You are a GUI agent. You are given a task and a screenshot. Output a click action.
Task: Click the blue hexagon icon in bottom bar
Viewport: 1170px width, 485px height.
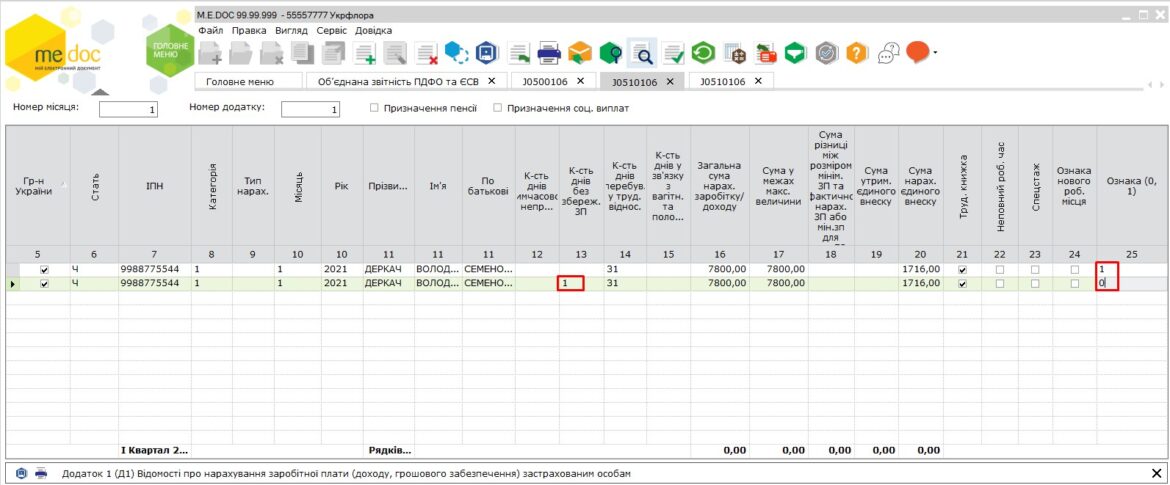click(x=21, y=473)
